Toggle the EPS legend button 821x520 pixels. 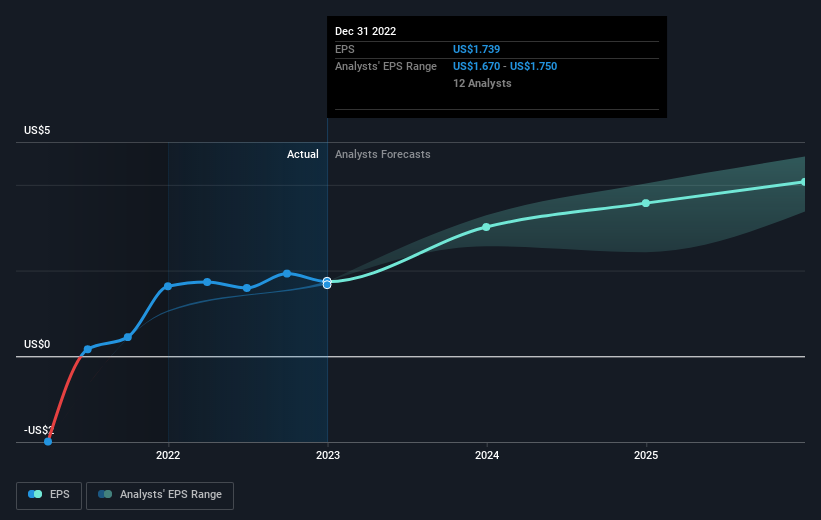coord(49,495)
